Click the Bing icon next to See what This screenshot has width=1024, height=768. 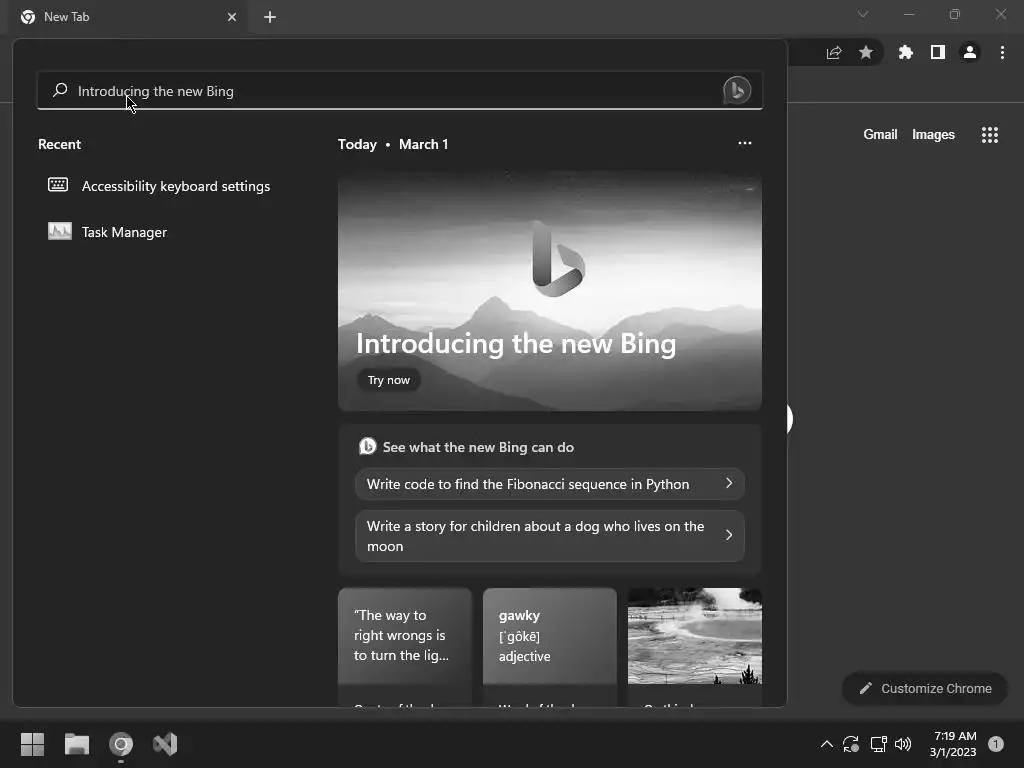(x=368, y=447)
